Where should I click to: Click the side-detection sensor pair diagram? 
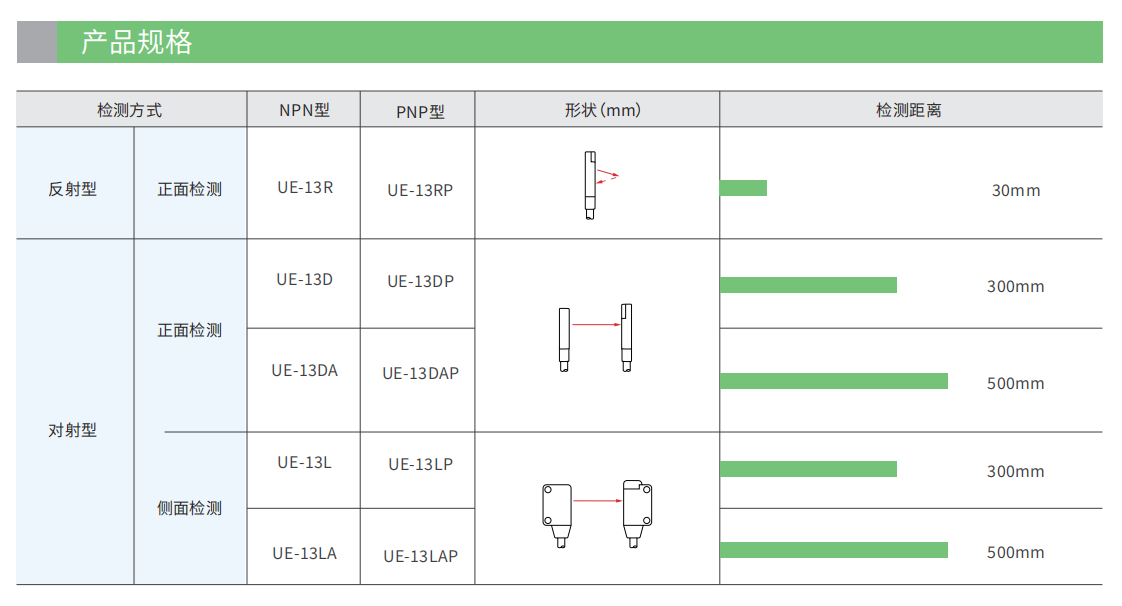click(597, 514)
